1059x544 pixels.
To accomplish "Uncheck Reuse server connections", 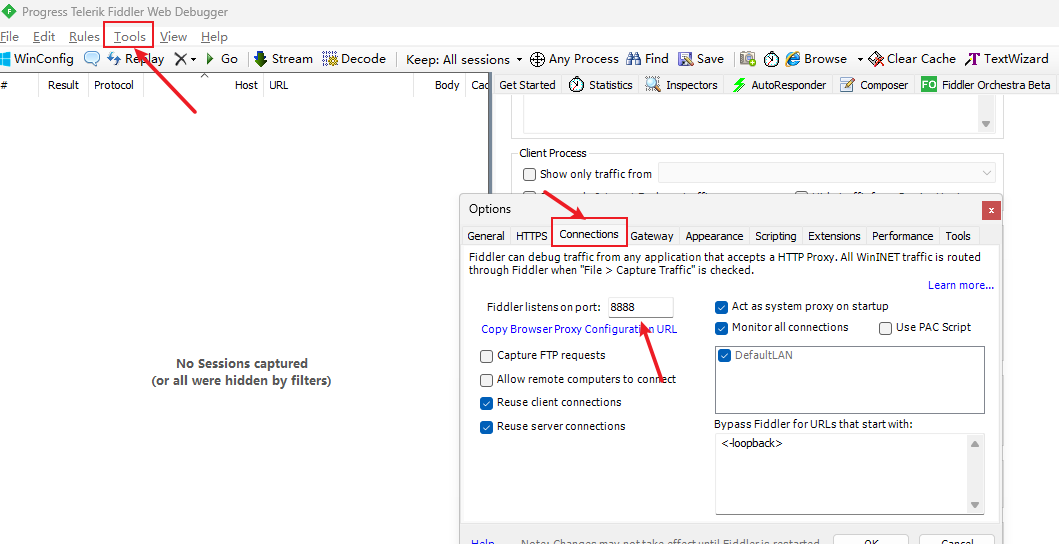I will click(486, 427).
